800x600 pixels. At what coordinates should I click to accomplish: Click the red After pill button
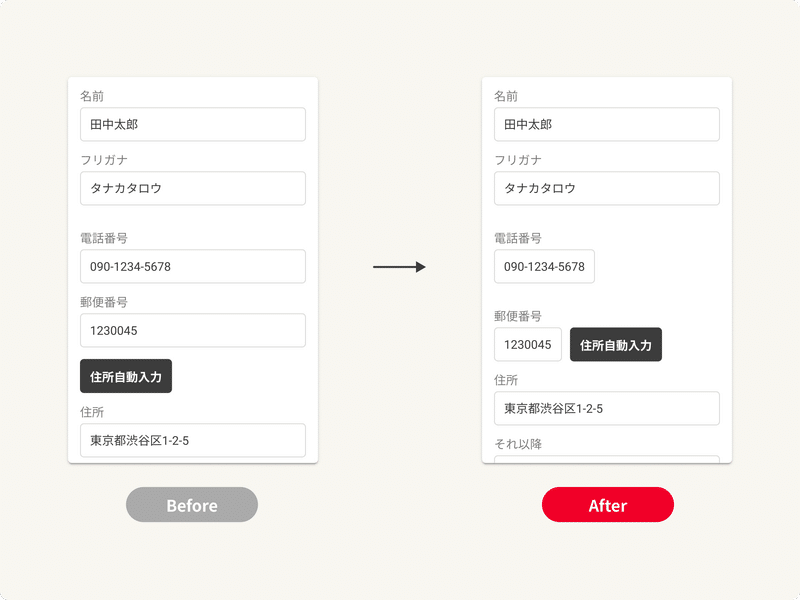608,505
